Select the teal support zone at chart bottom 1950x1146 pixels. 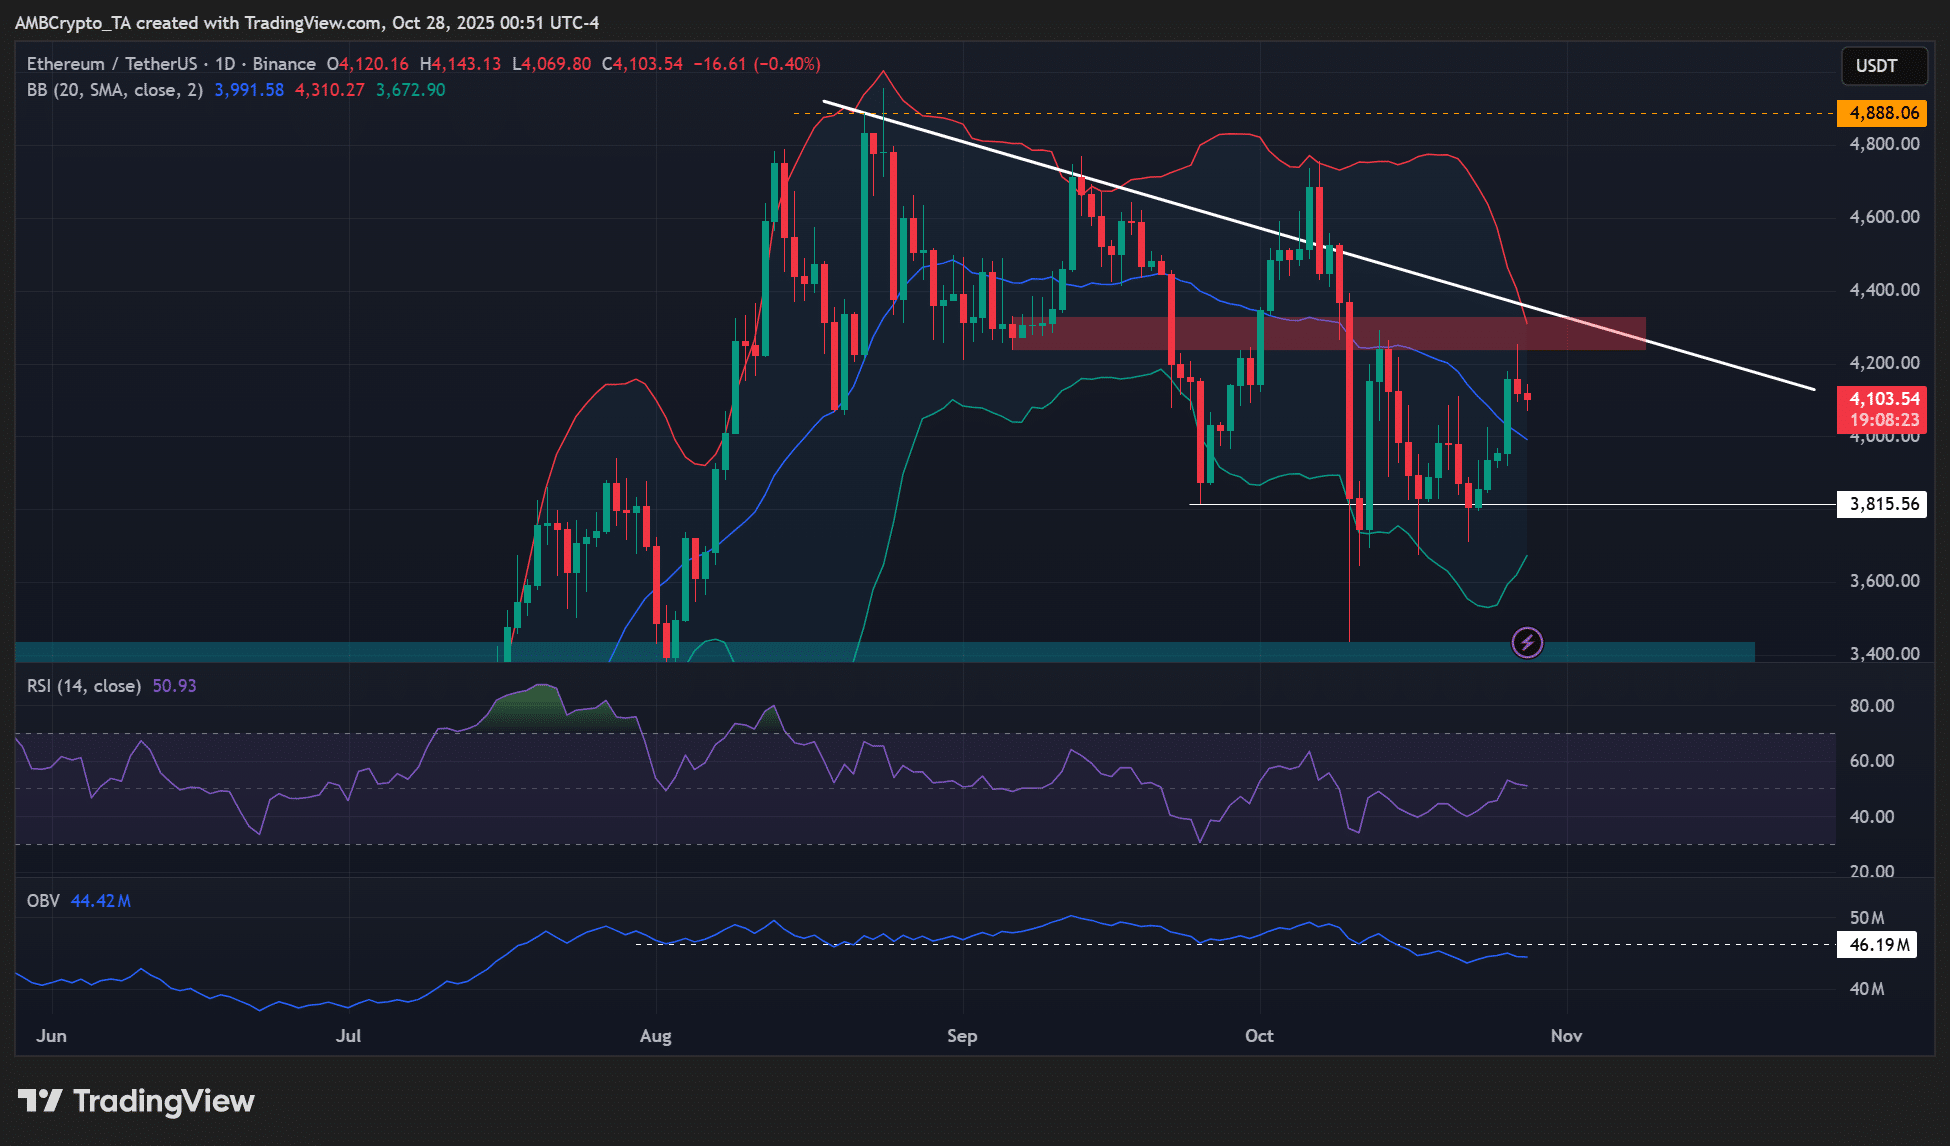pos(1100,652)
